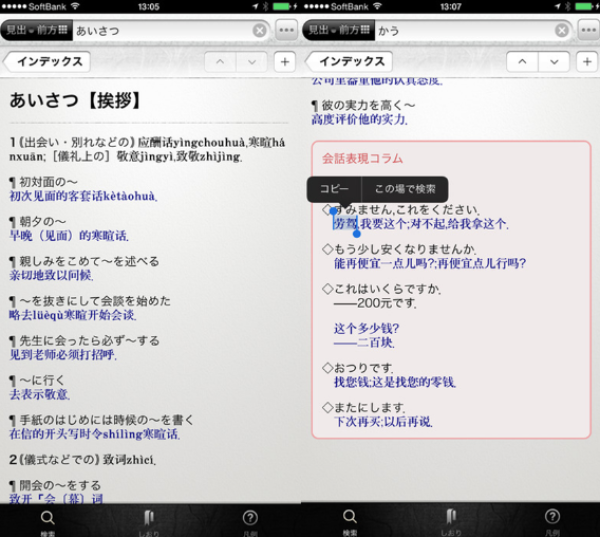600x537 pixels.
Task: Open the しおり bookmarks tab in right screen
Action: (x=451, y=522)
